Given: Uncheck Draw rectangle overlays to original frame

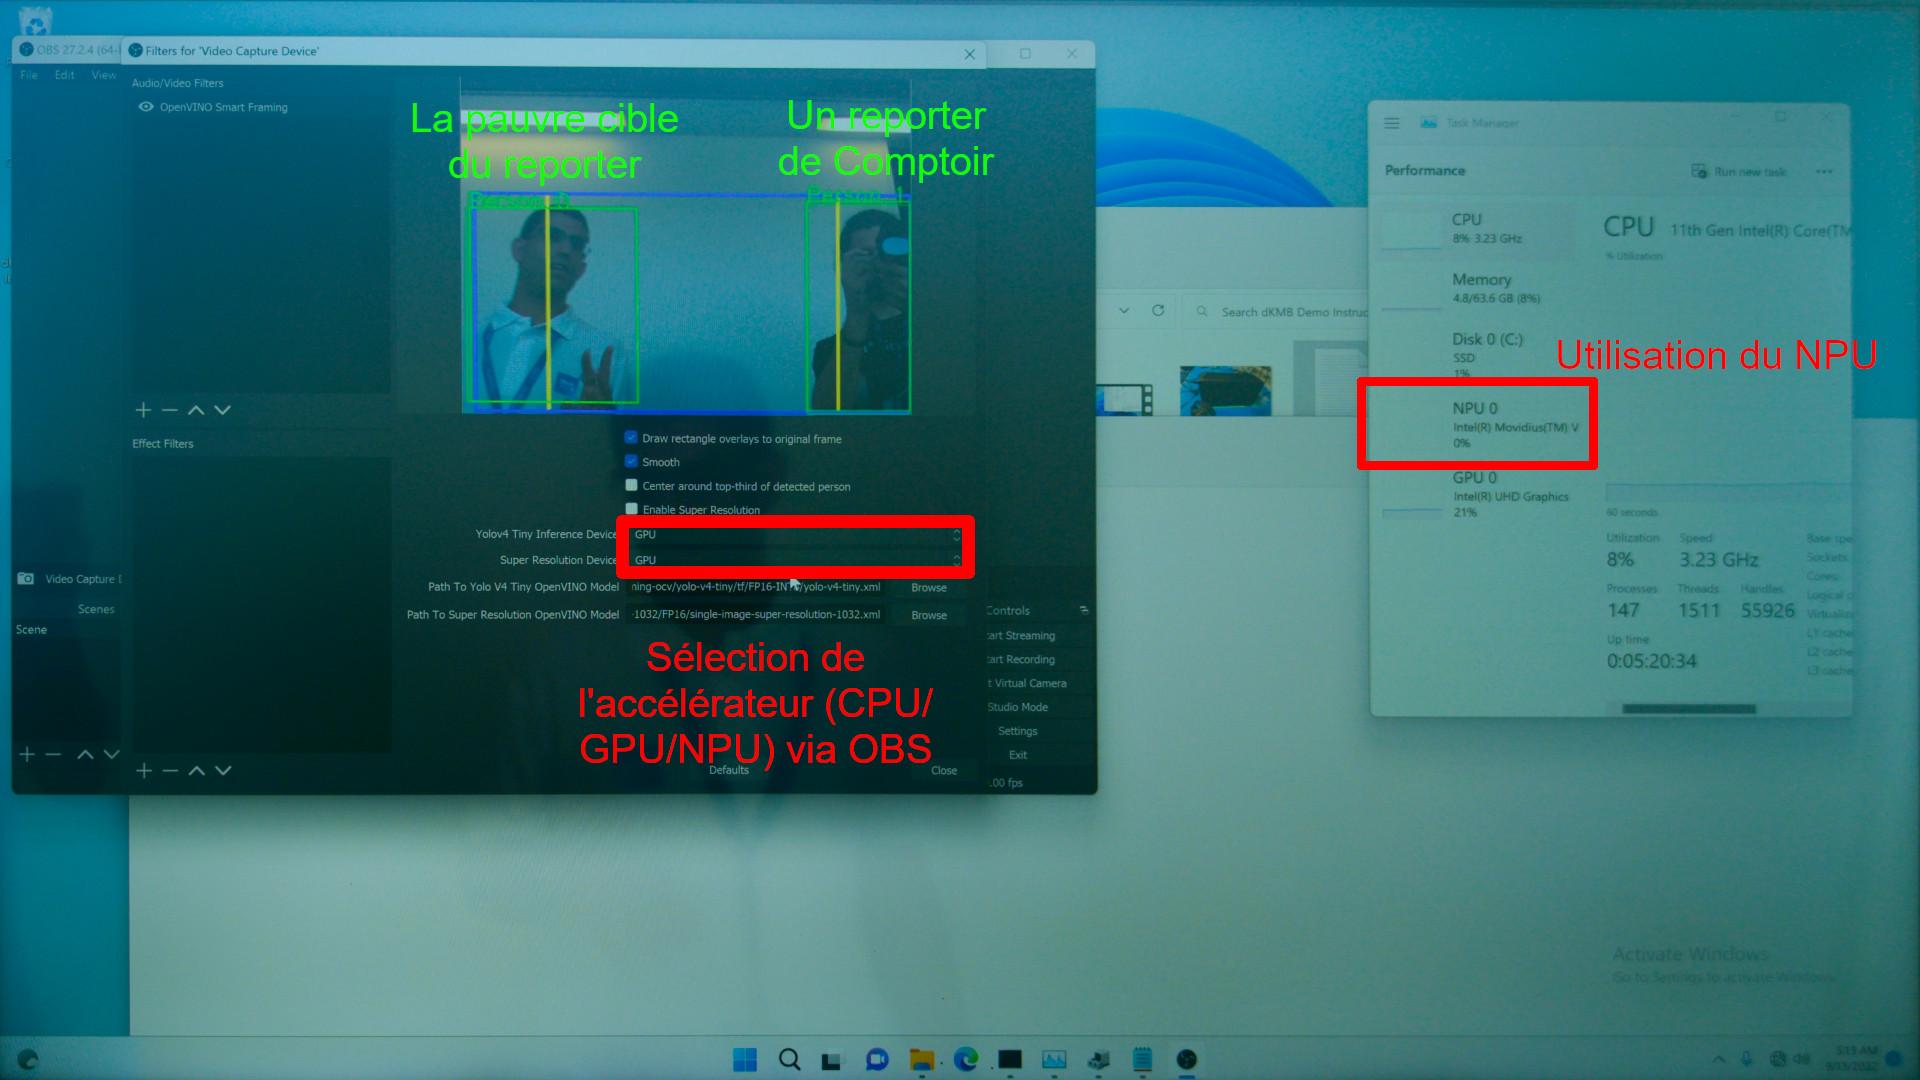Looking at the screenshot, I should (631, 438).
